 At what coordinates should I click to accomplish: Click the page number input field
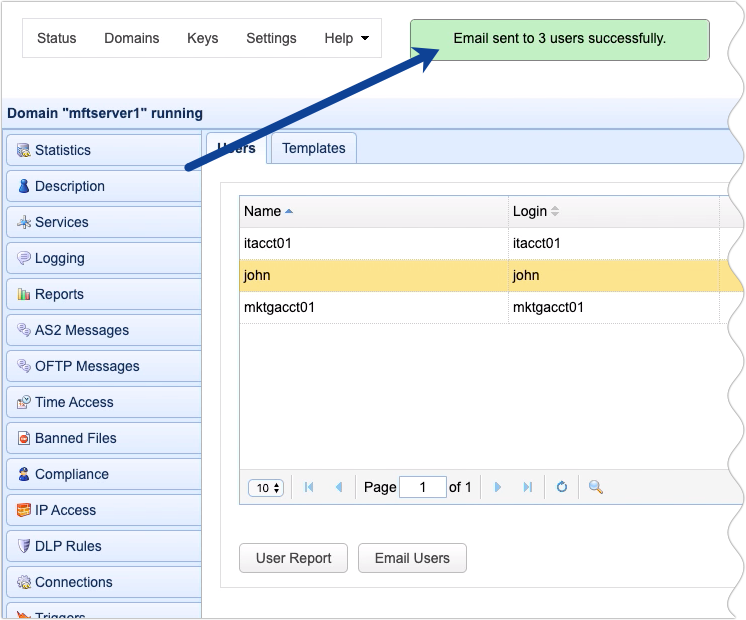point(422,487)
